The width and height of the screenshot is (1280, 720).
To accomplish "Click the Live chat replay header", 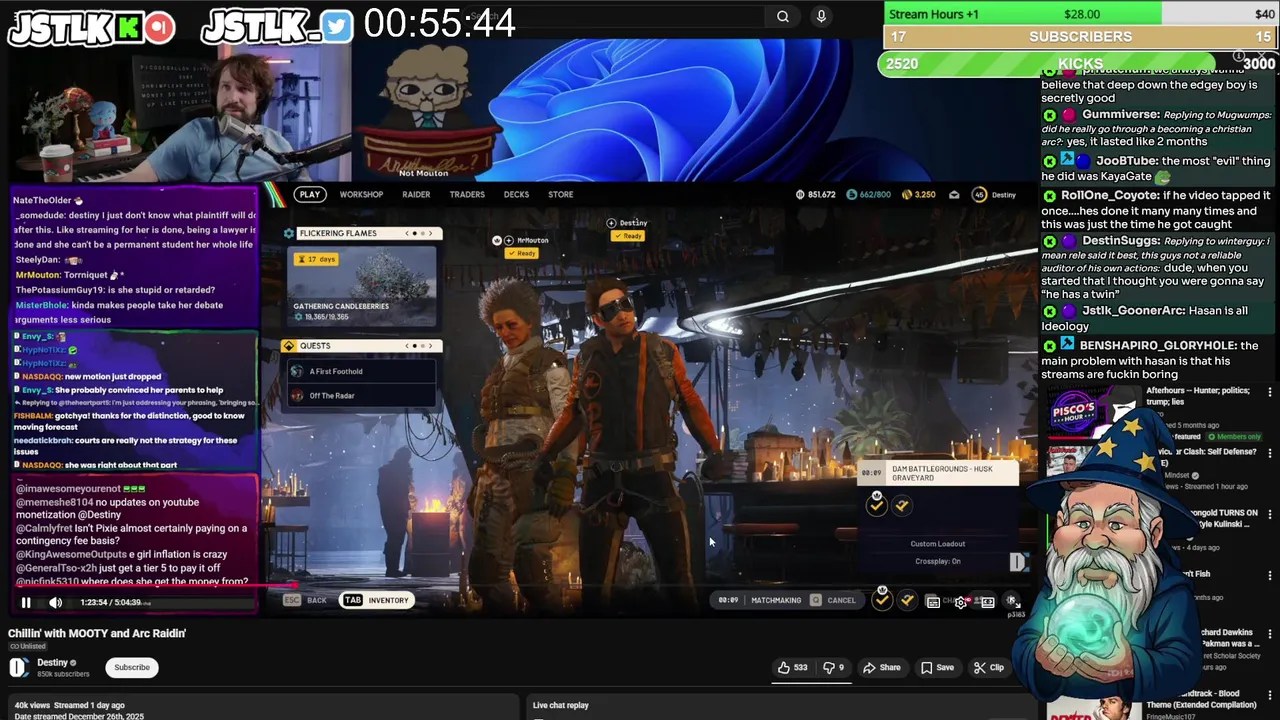I will coord(561,705).
